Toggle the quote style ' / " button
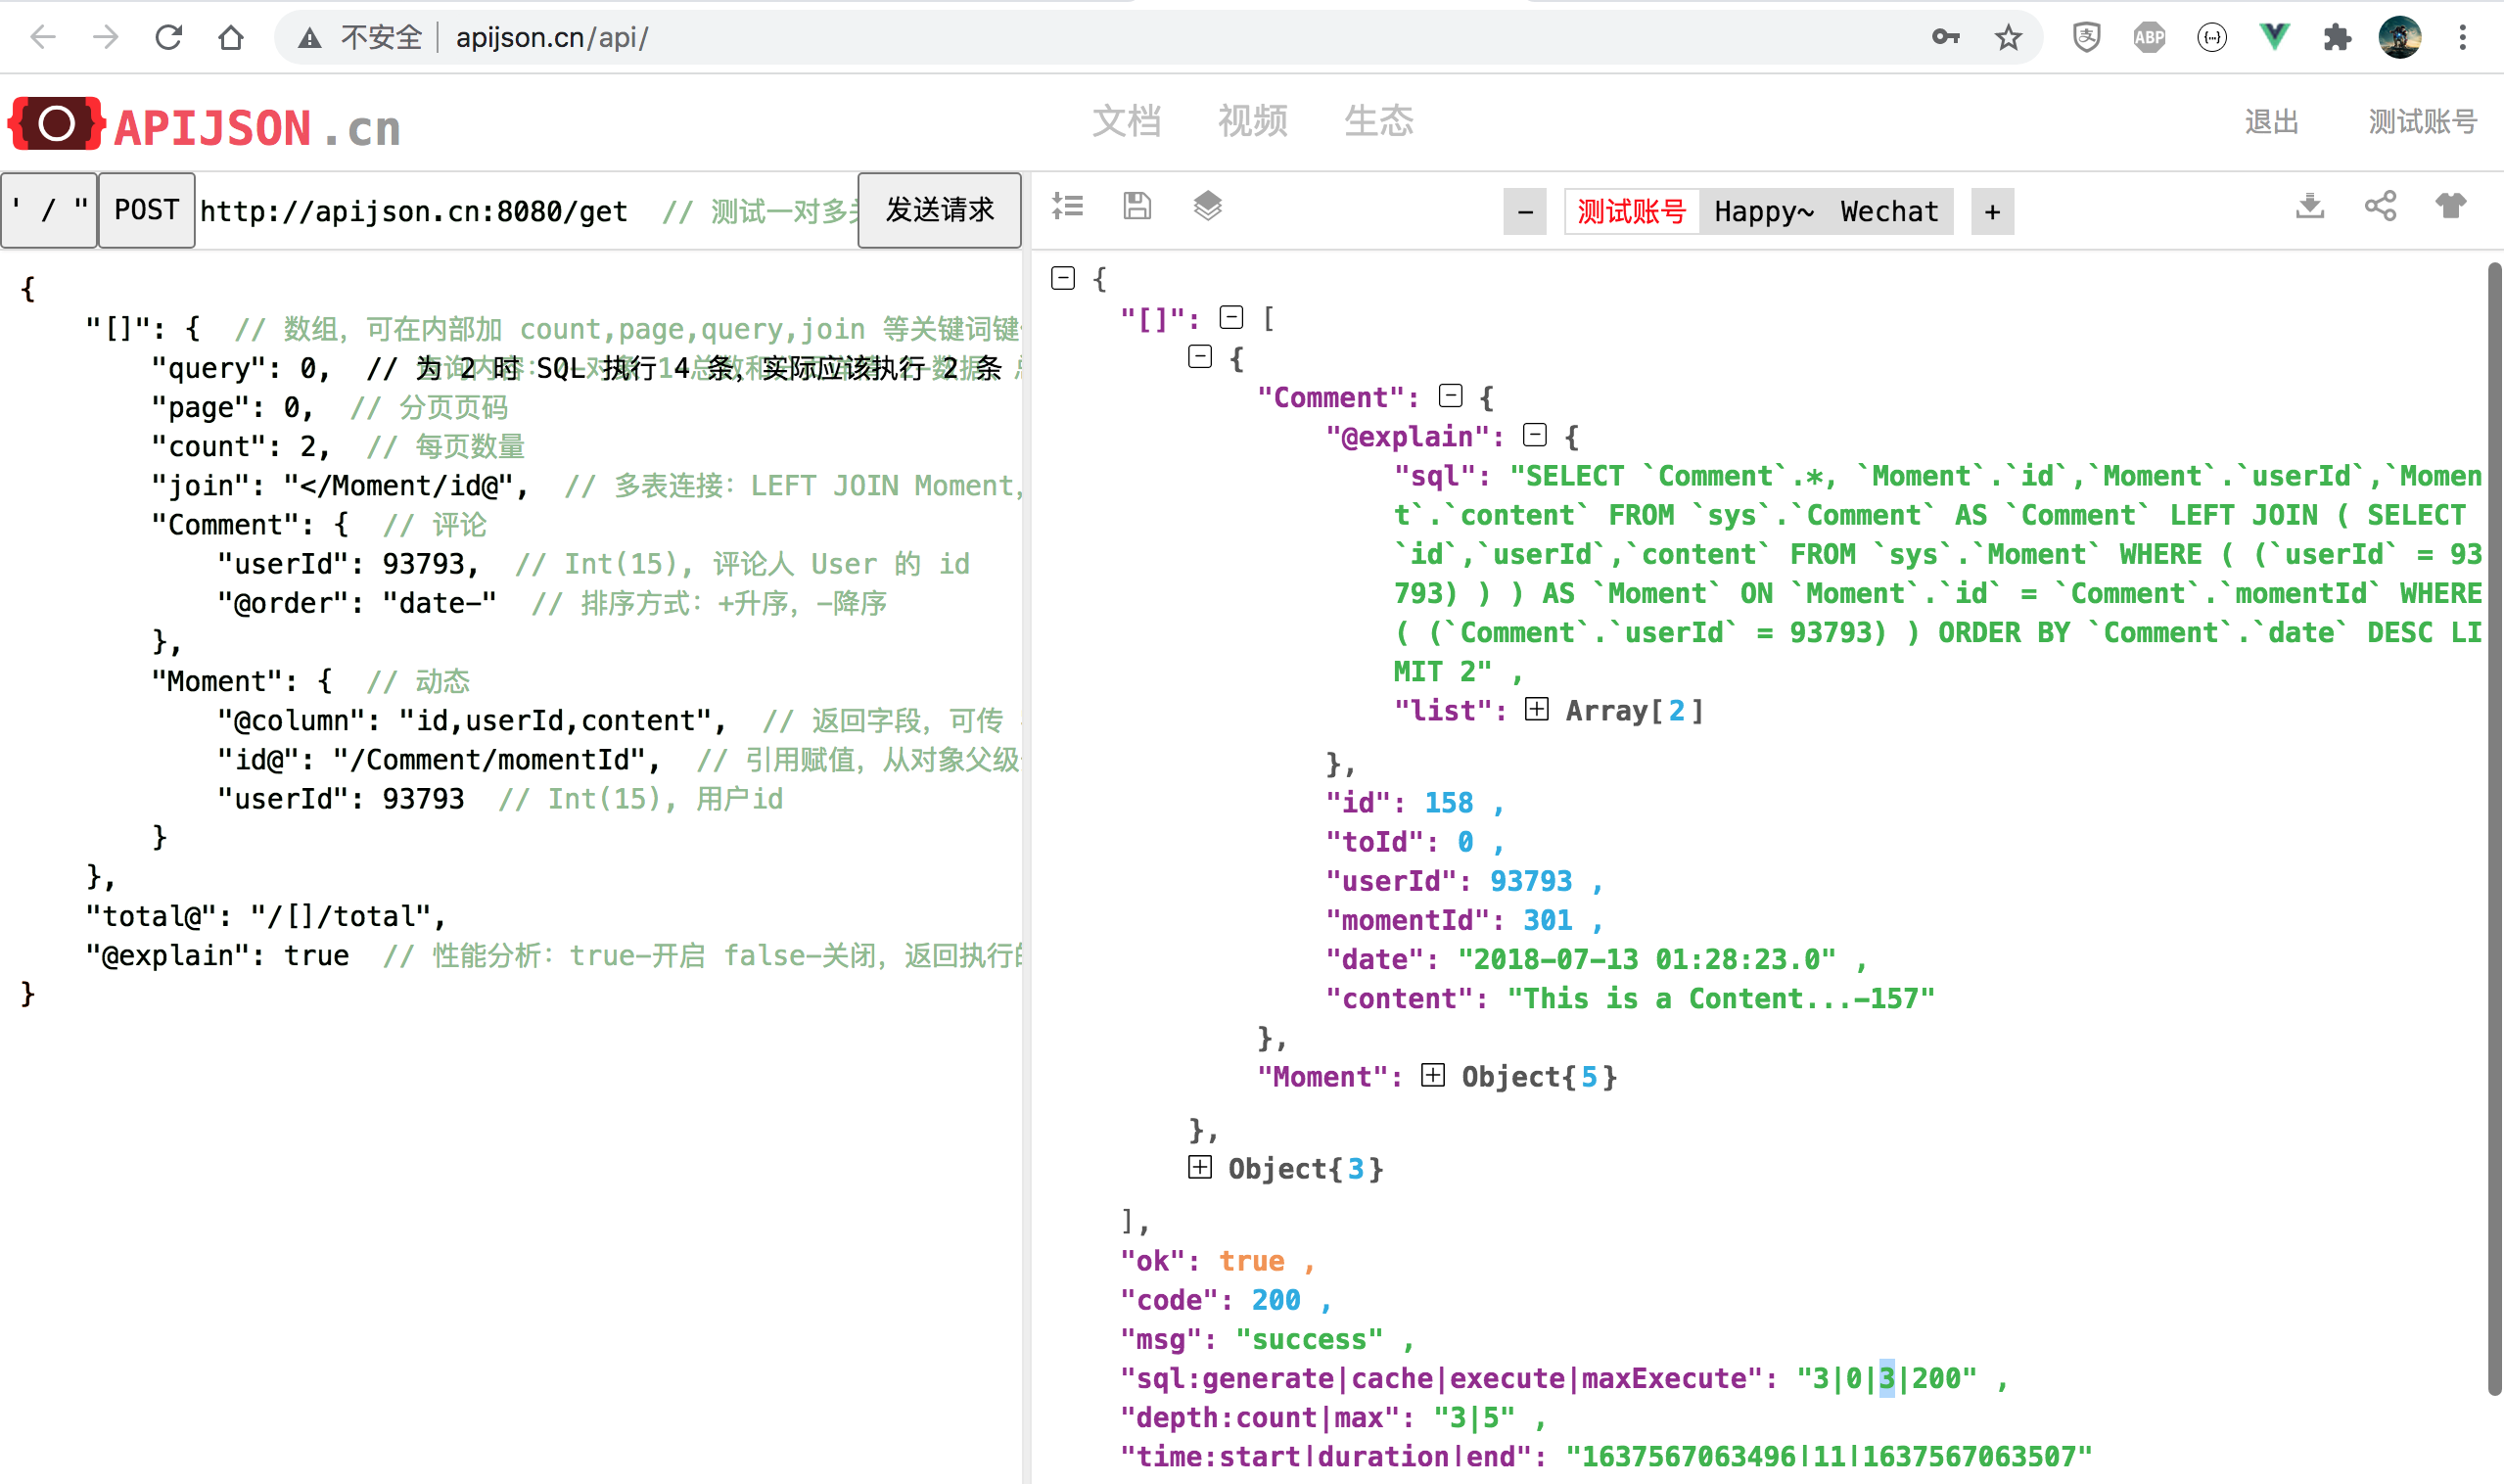The width and height of the screenshot is (2504, 1484). [x=48, y=210]
